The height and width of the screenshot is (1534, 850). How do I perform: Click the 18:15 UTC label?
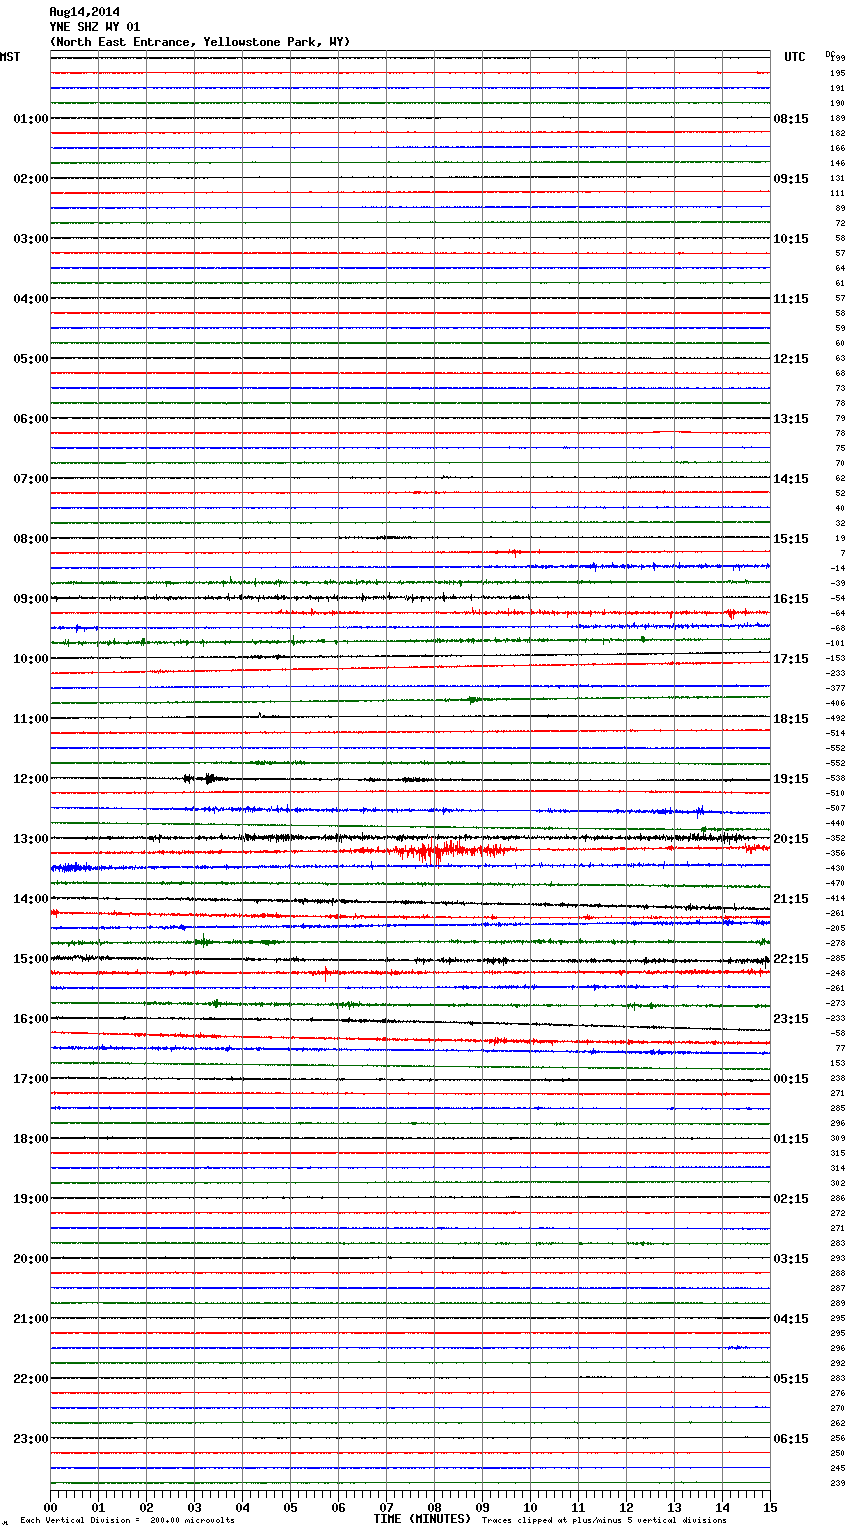[x=791, y=719]
